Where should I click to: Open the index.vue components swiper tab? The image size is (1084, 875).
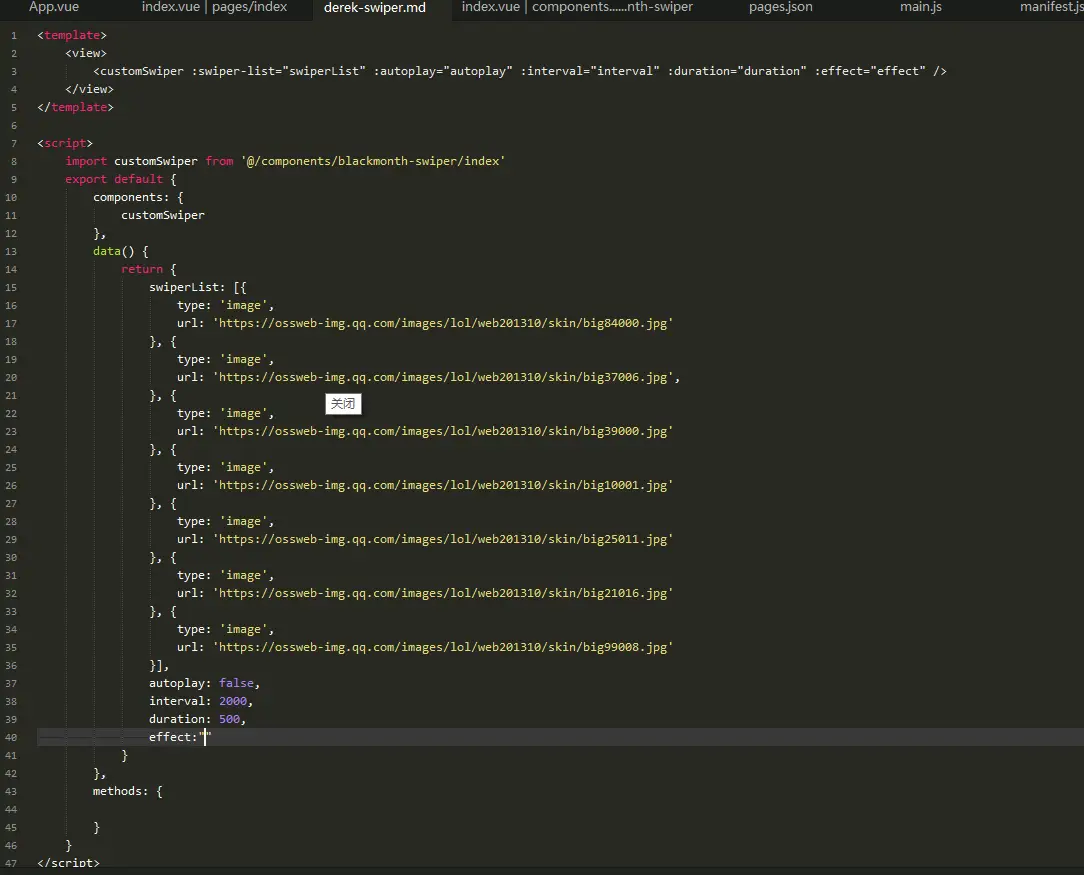(x=577, y=7)
